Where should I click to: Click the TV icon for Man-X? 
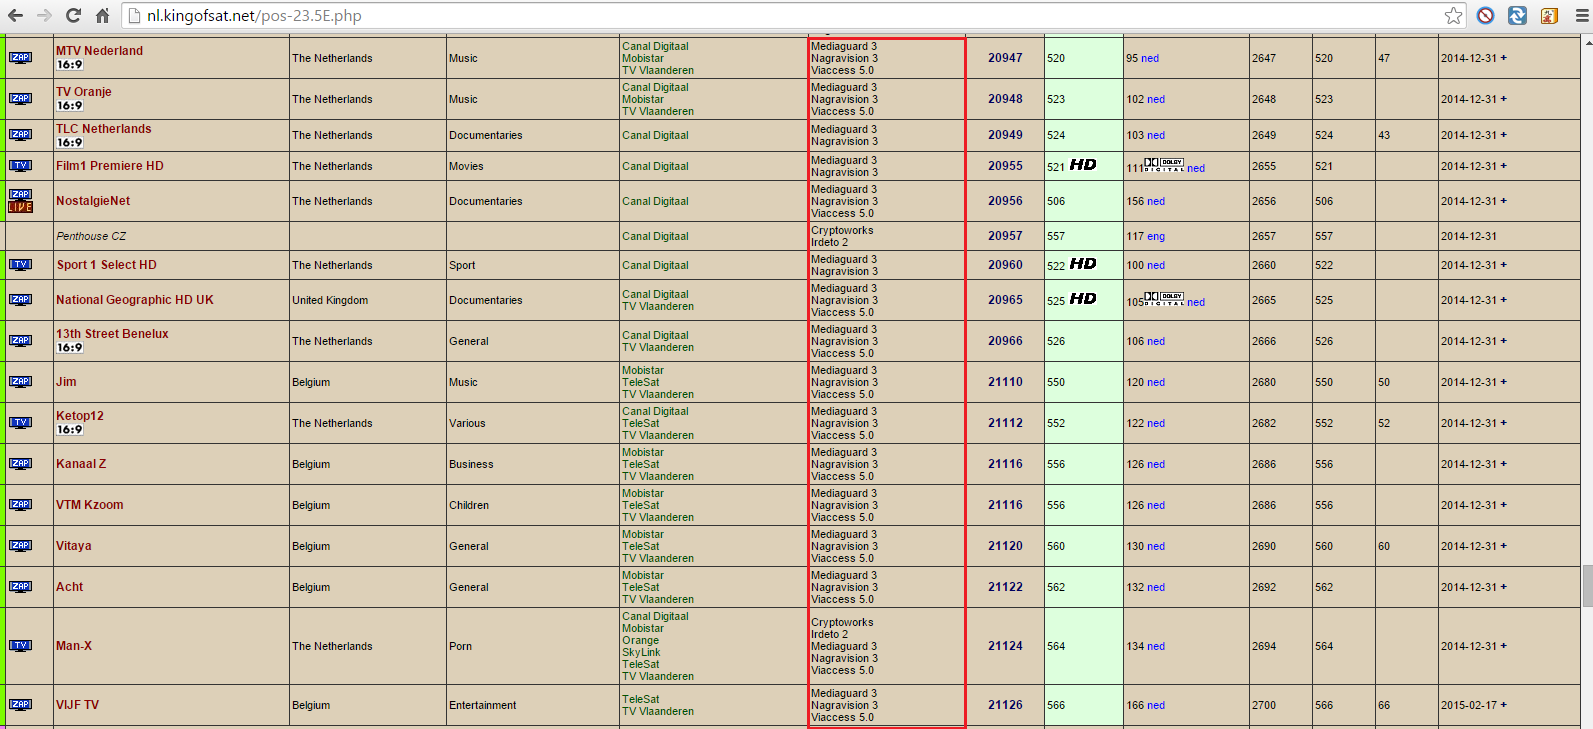tap(20, 646)
